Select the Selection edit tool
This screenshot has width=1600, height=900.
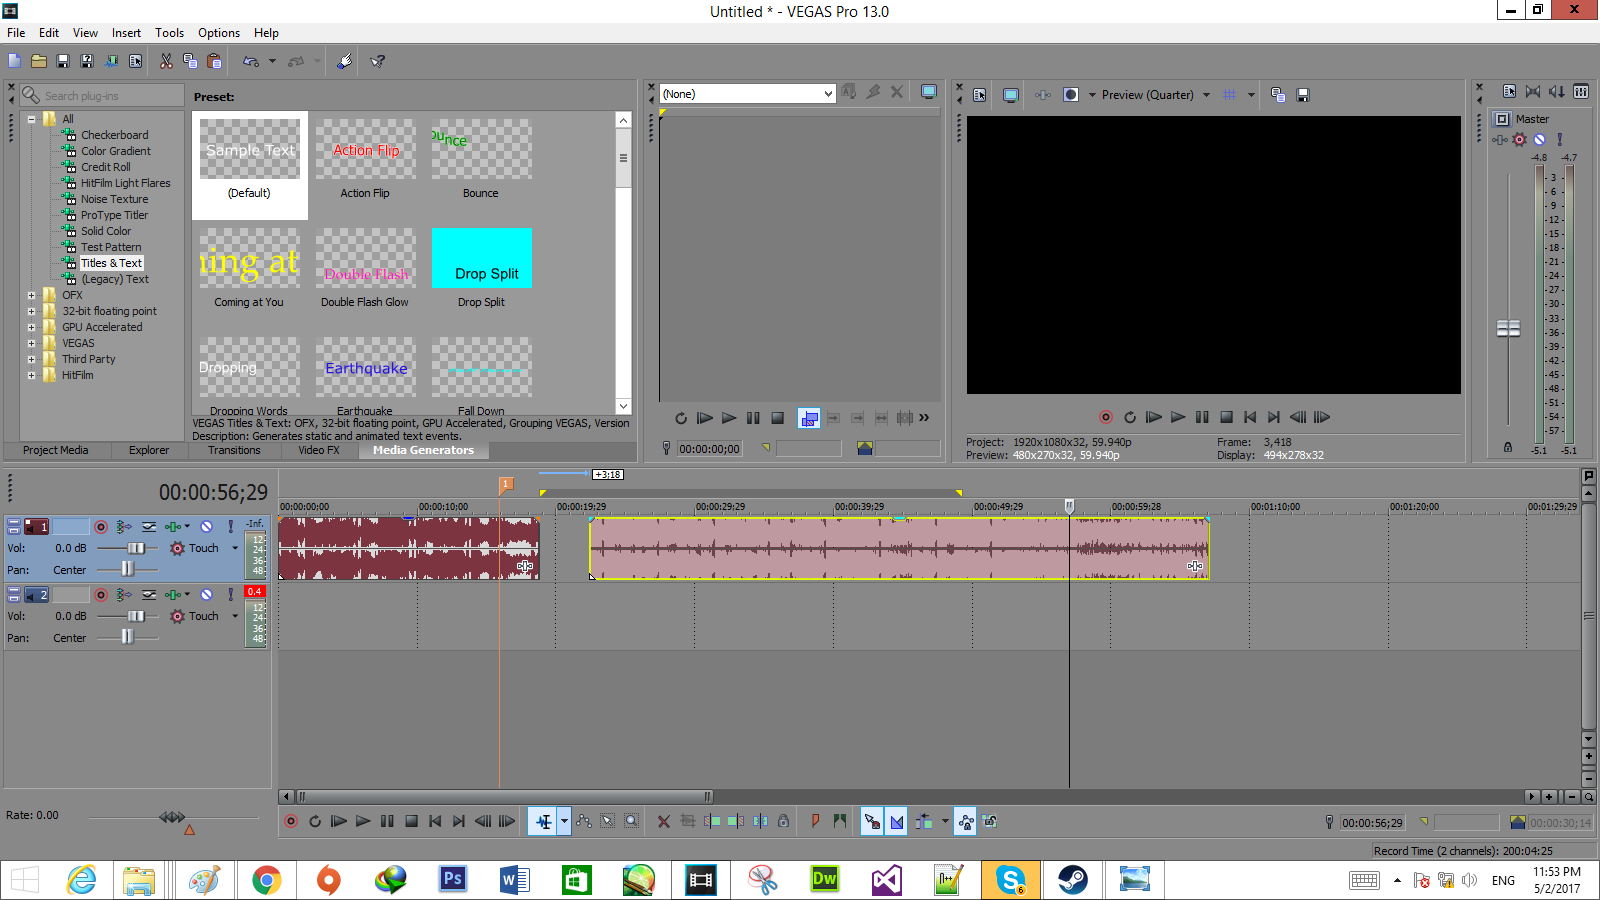point(608,822)
